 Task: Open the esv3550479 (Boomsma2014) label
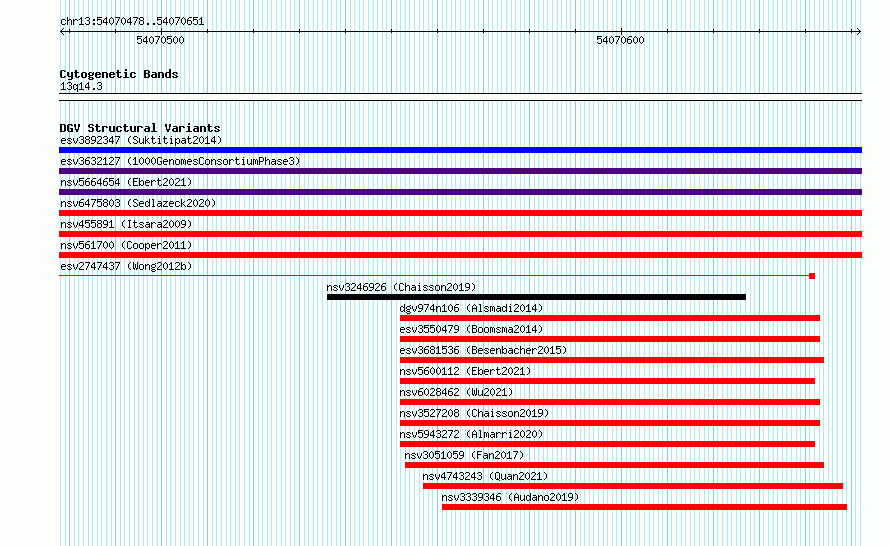pyautogui.click(x=471, y=329)
